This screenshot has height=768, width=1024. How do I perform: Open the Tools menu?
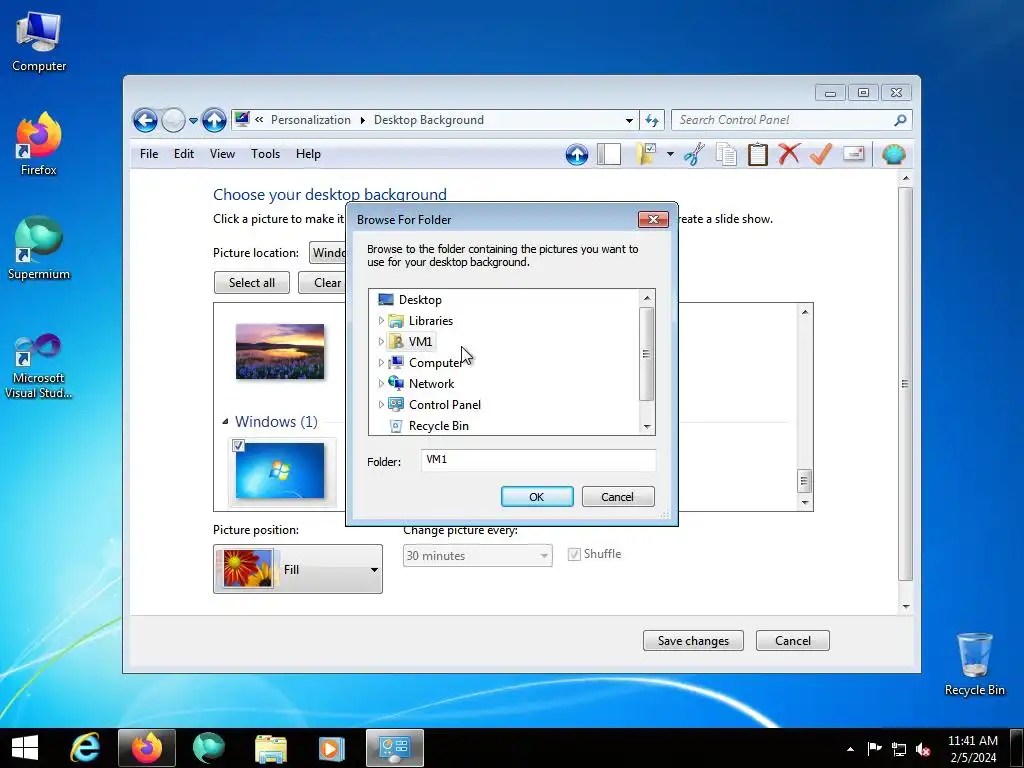coord(265,154)
